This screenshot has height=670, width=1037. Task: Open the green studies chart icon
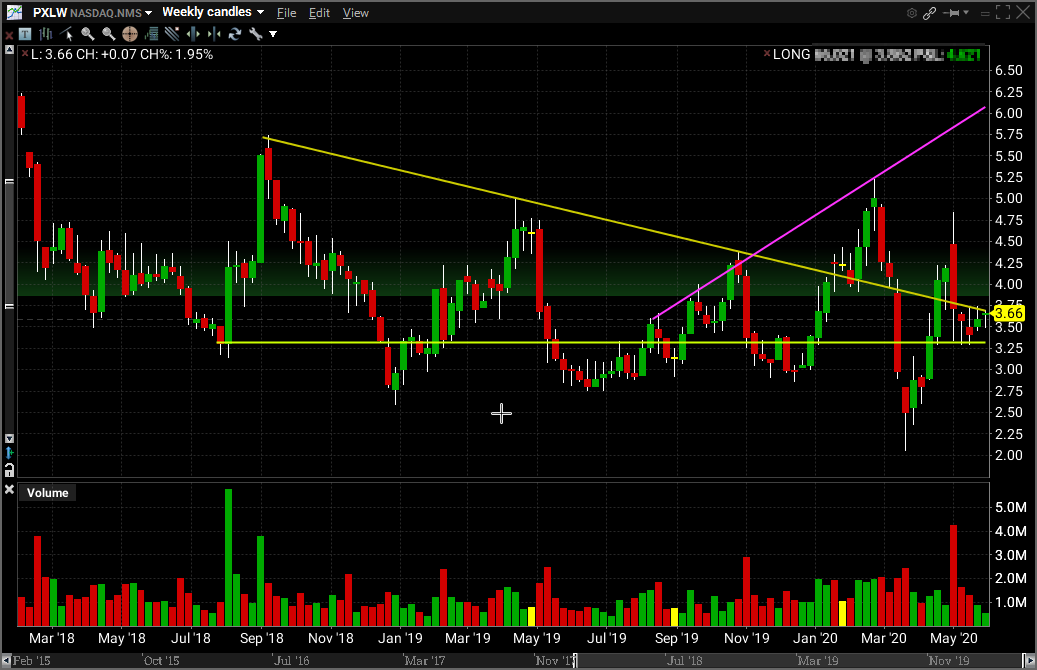coord(151,34)
